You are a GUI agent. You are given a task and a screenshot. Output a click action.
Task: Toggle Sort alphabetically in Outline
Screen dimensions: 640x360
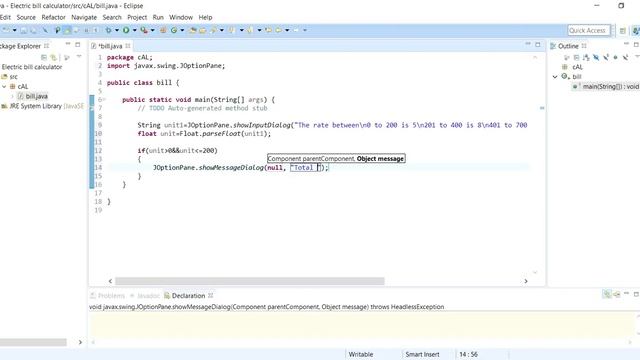pyautogui.click(x=586, y=58)
